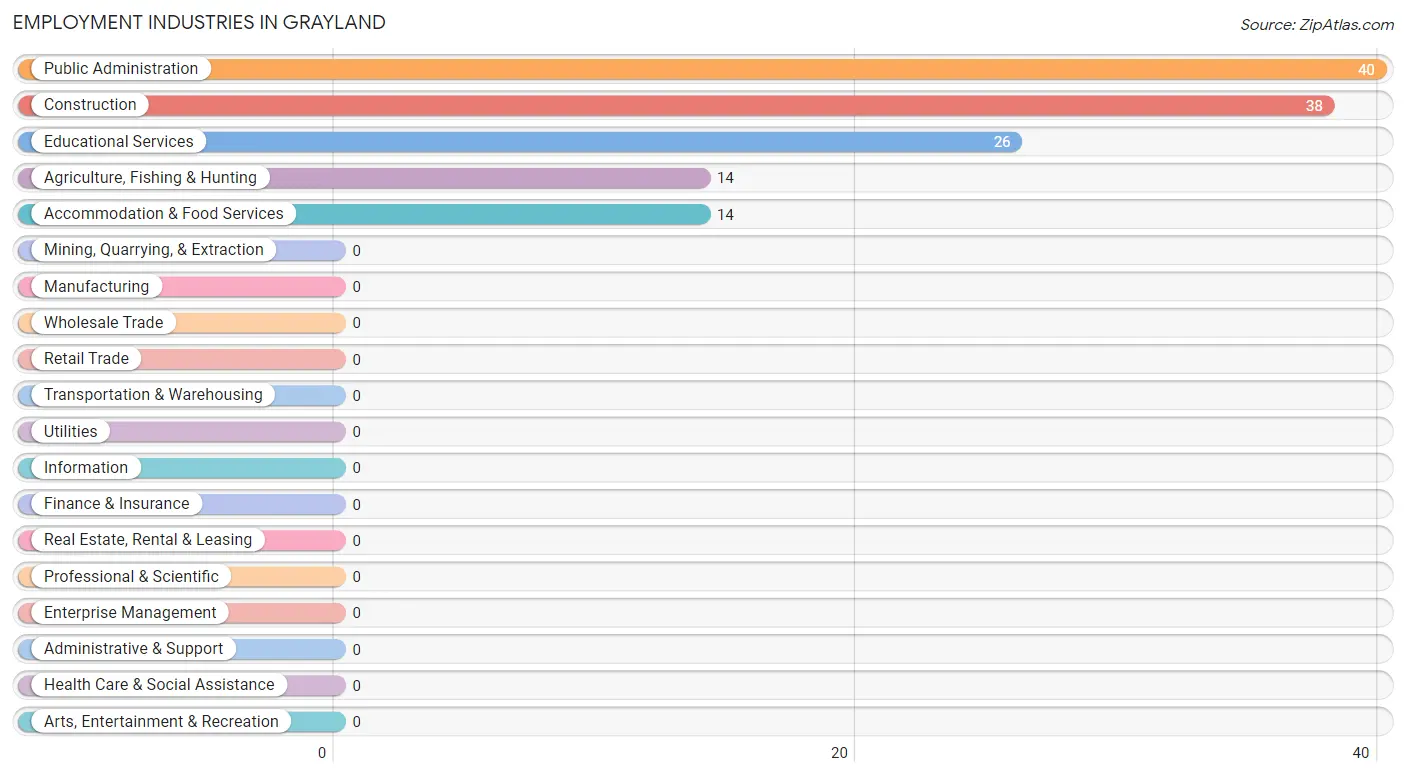Click the Professional & Scientific label
Viewport: 1406px width, 776px height.
point(131,577)
